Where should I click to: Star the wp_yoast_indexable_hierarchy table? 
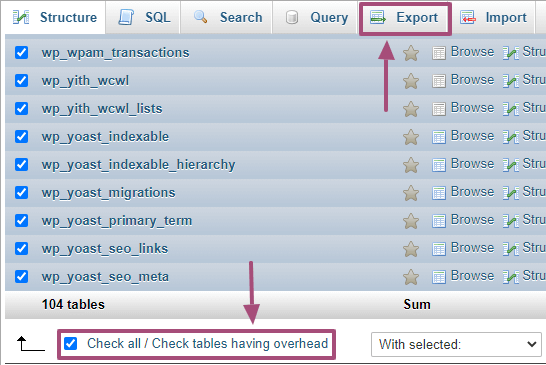coord(411,165)
